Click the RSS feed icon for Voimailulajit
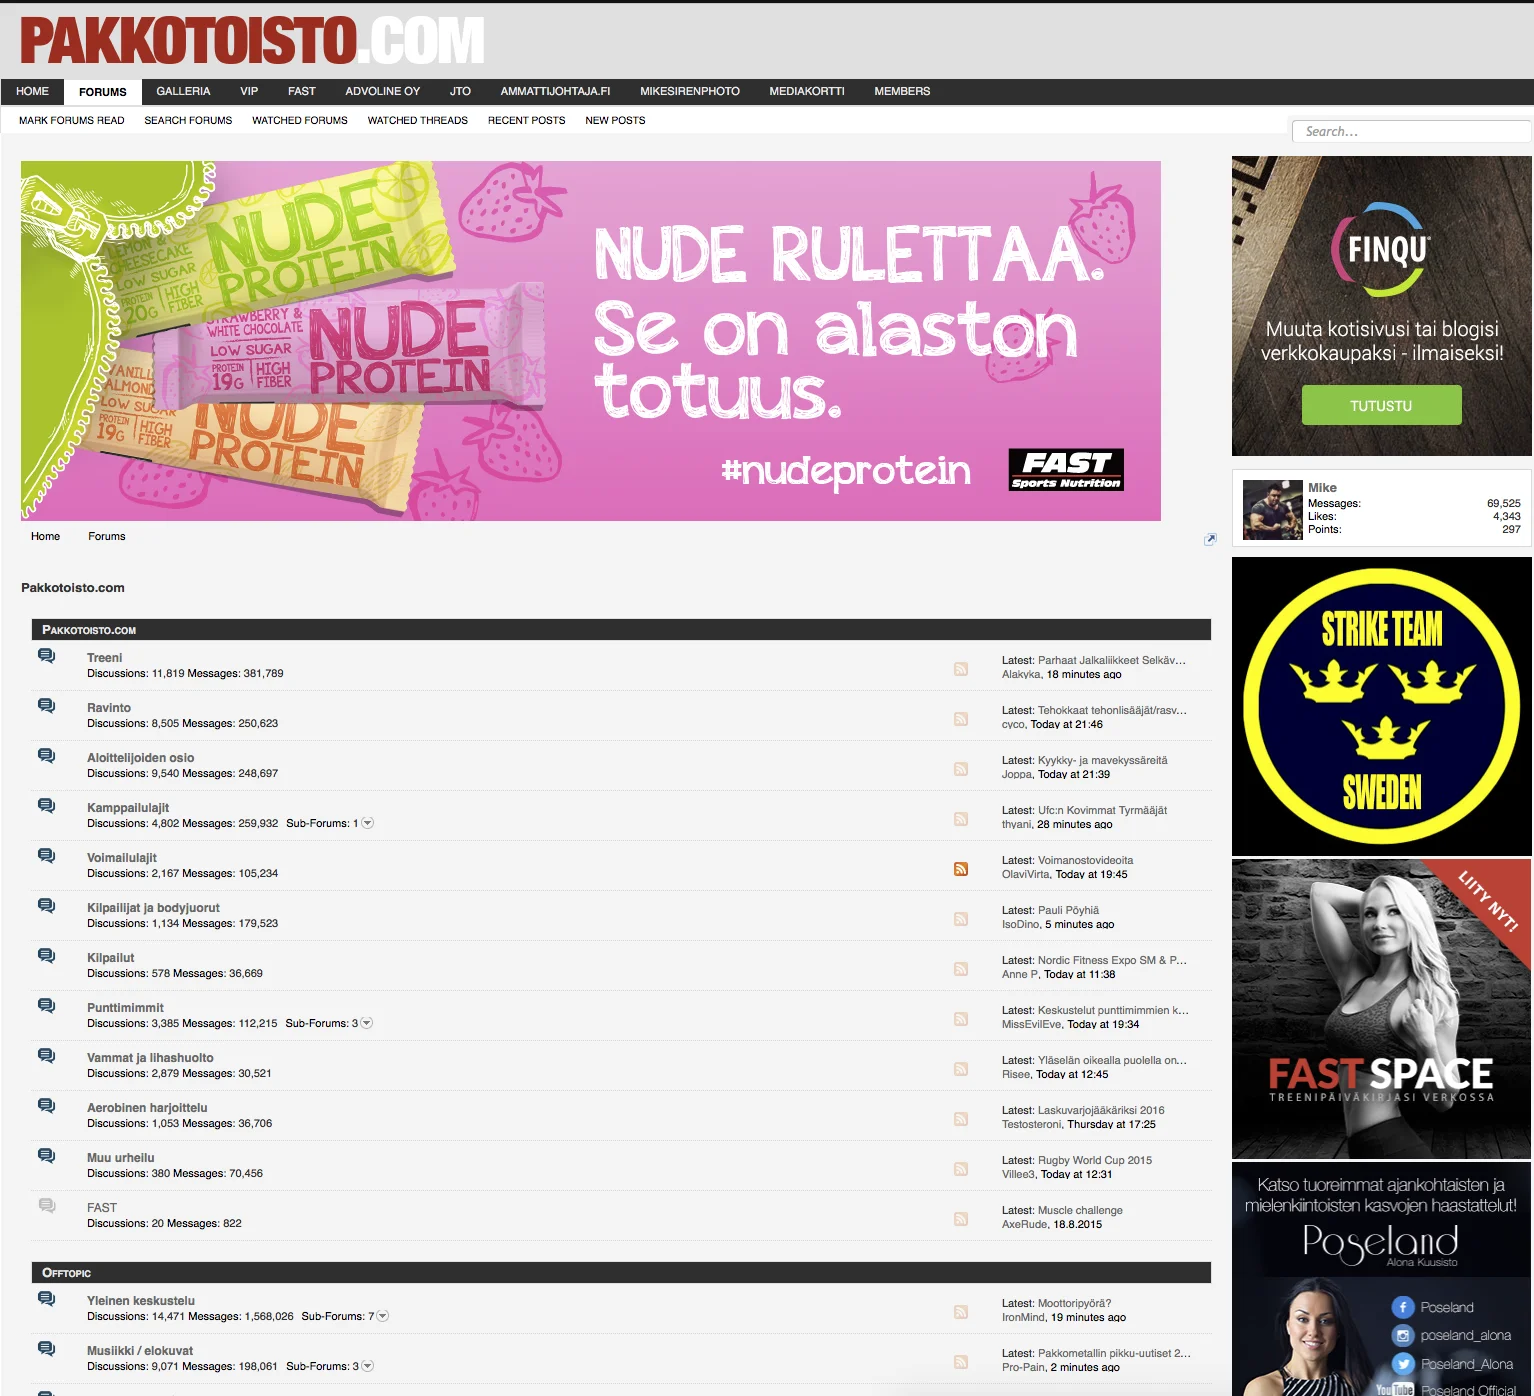The width and height of the screenshot is (1534, 1396). (960, 869)
